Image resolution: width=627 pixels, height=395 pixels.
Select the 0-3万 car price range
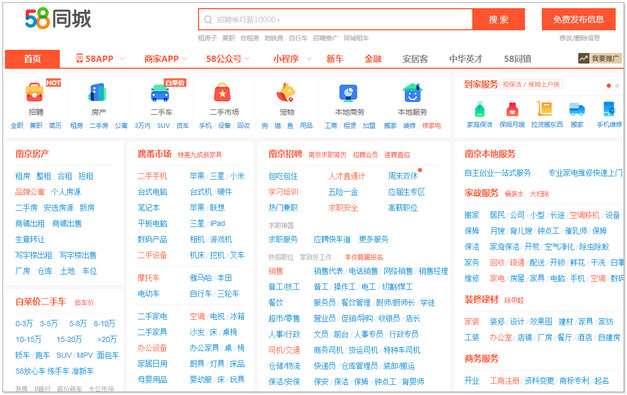coord(24,323)
